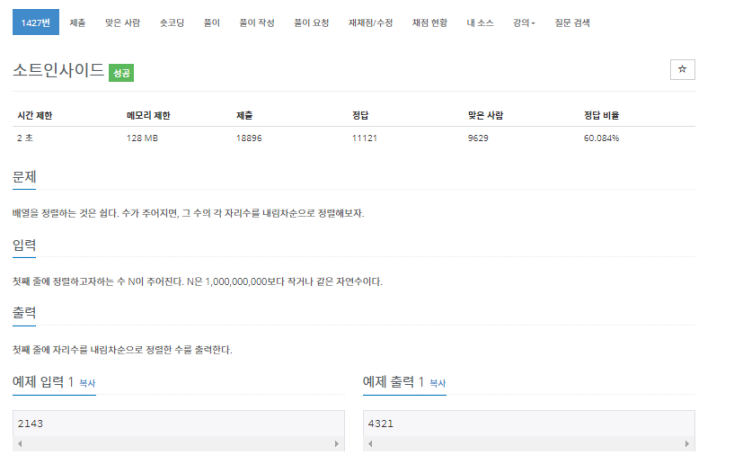This screenshot has width=743, height=464.
Task: Open the 제출 (submit) tab
Action: (x=78, y=23)
